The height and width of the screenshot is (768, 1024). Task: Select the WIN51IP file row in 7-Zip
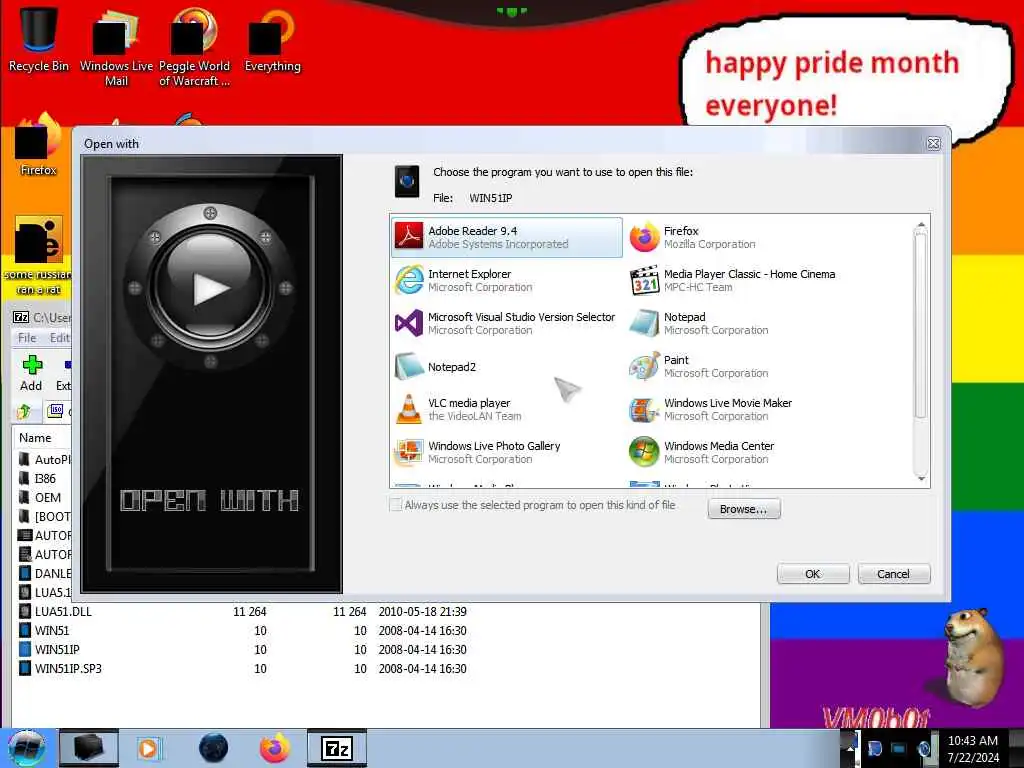pyautogui.click(x=385, y=649)
